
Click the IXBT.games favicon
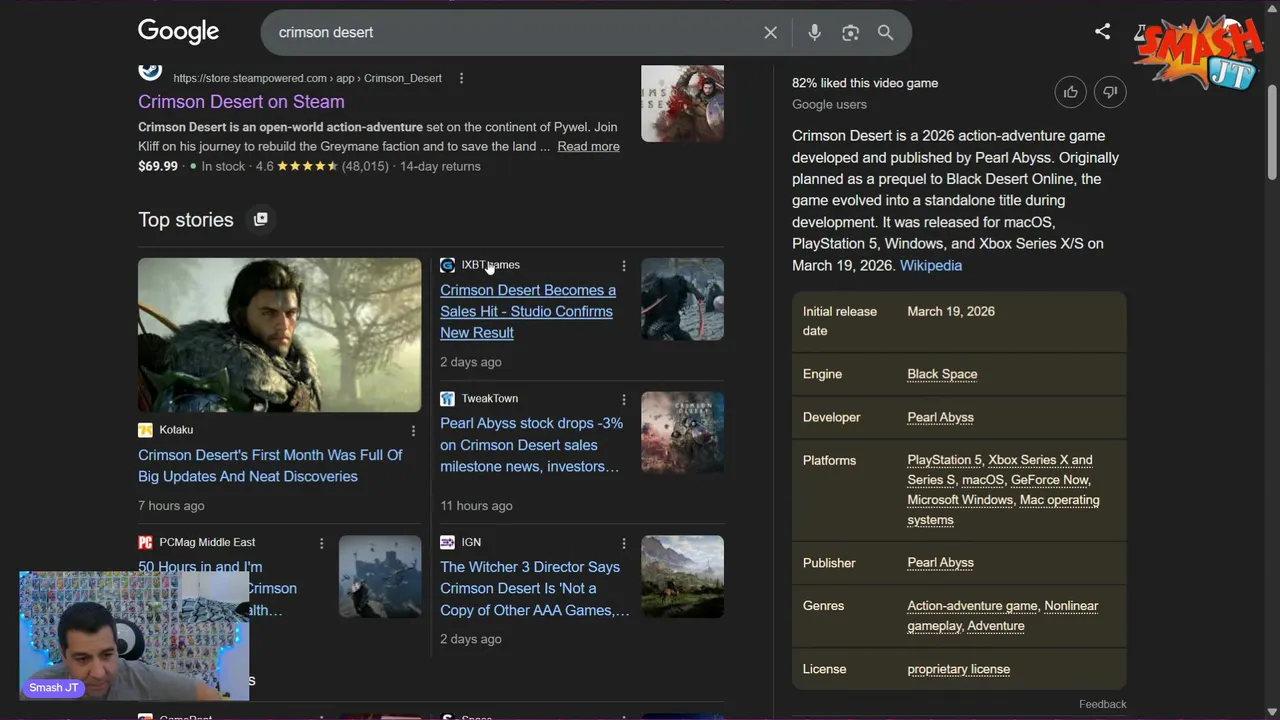(x=447, y=265)
